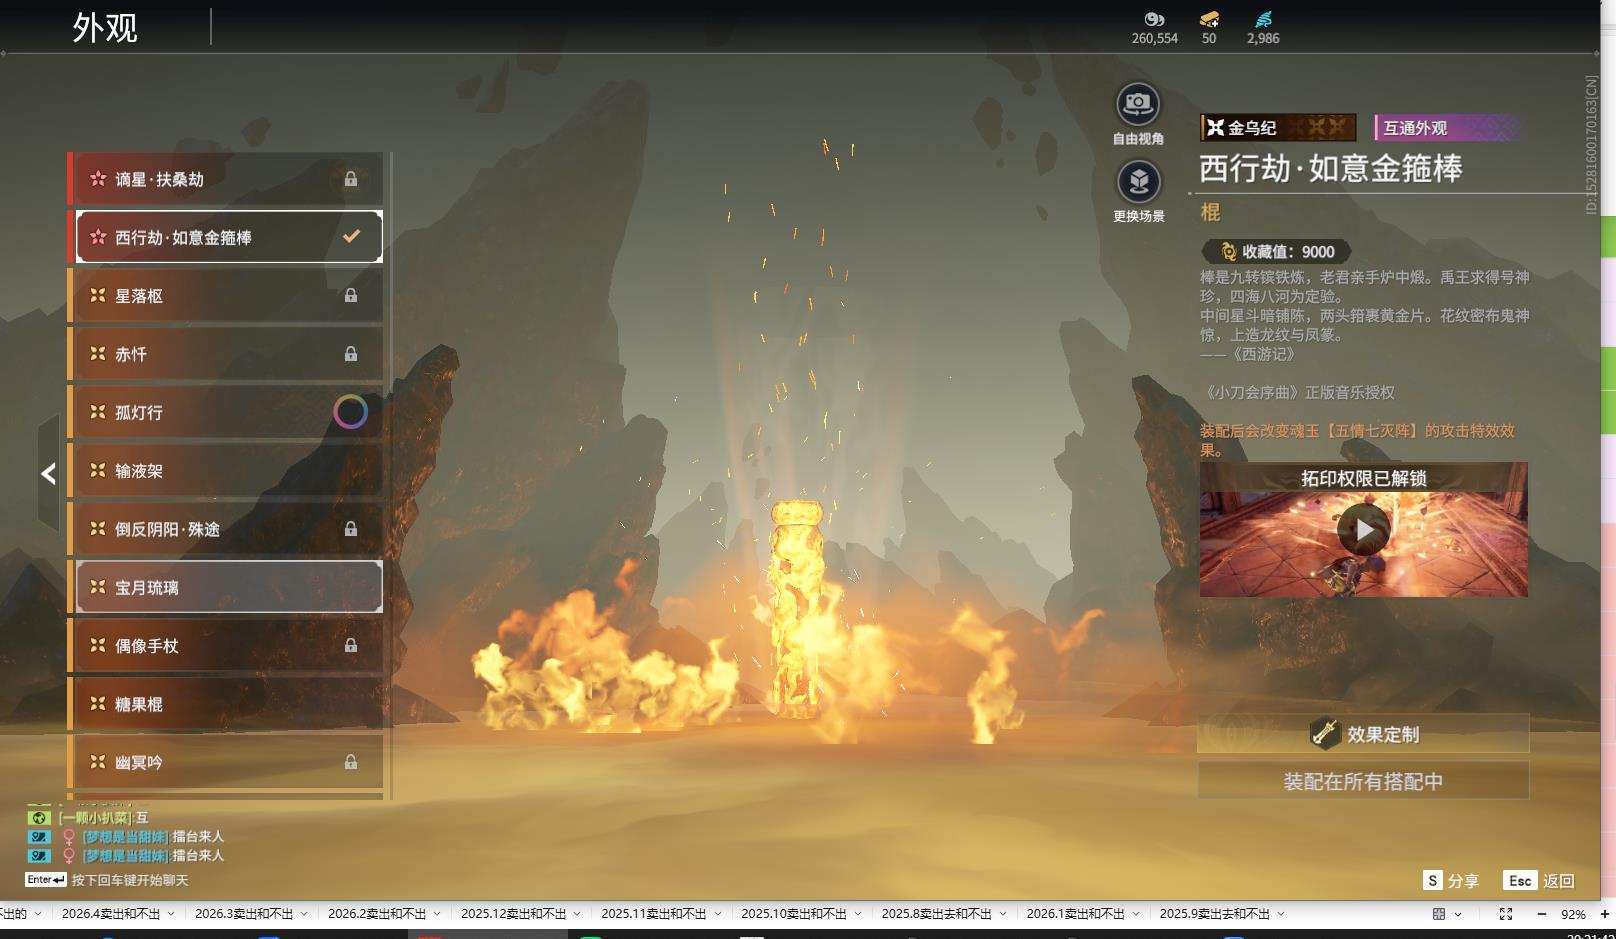1616x939 pixels.
Task: Click the weapon icon beside 输液架
Action: 98,470
